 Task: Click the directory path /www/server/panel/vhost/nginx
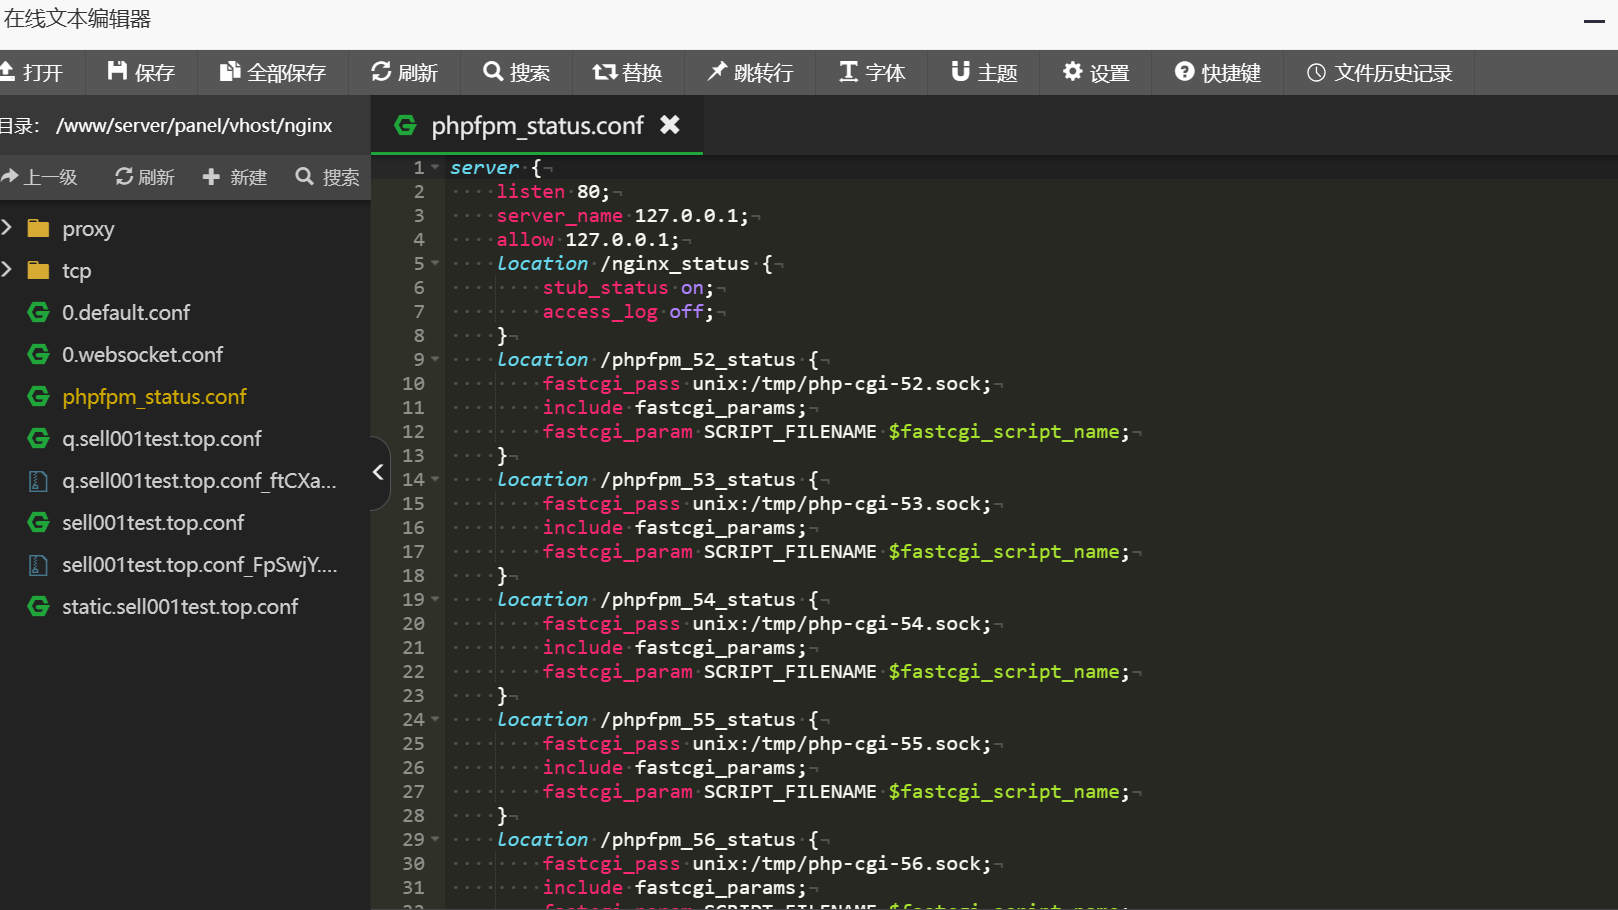tap(194, 126)
